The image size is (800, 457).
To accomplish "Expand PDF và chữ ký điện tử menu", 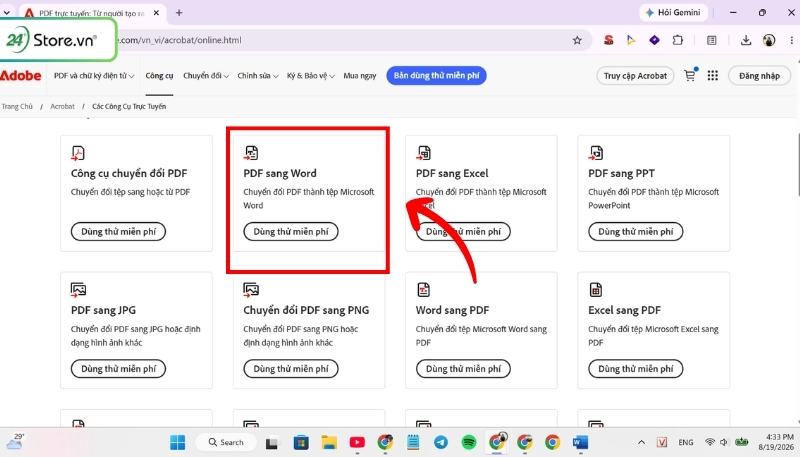I will (x=94, y=75).
